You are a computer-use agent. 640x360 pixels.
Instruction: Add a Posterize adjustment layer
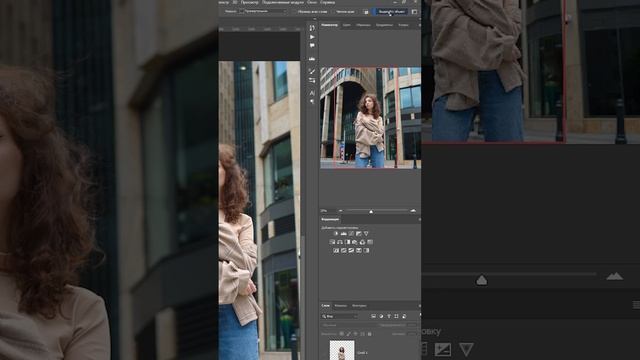point(344,250)
